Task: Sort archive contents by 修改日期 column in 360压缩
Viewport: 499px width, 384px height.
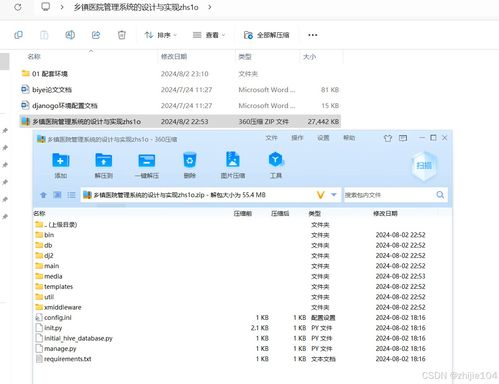Action: (385, 214)
